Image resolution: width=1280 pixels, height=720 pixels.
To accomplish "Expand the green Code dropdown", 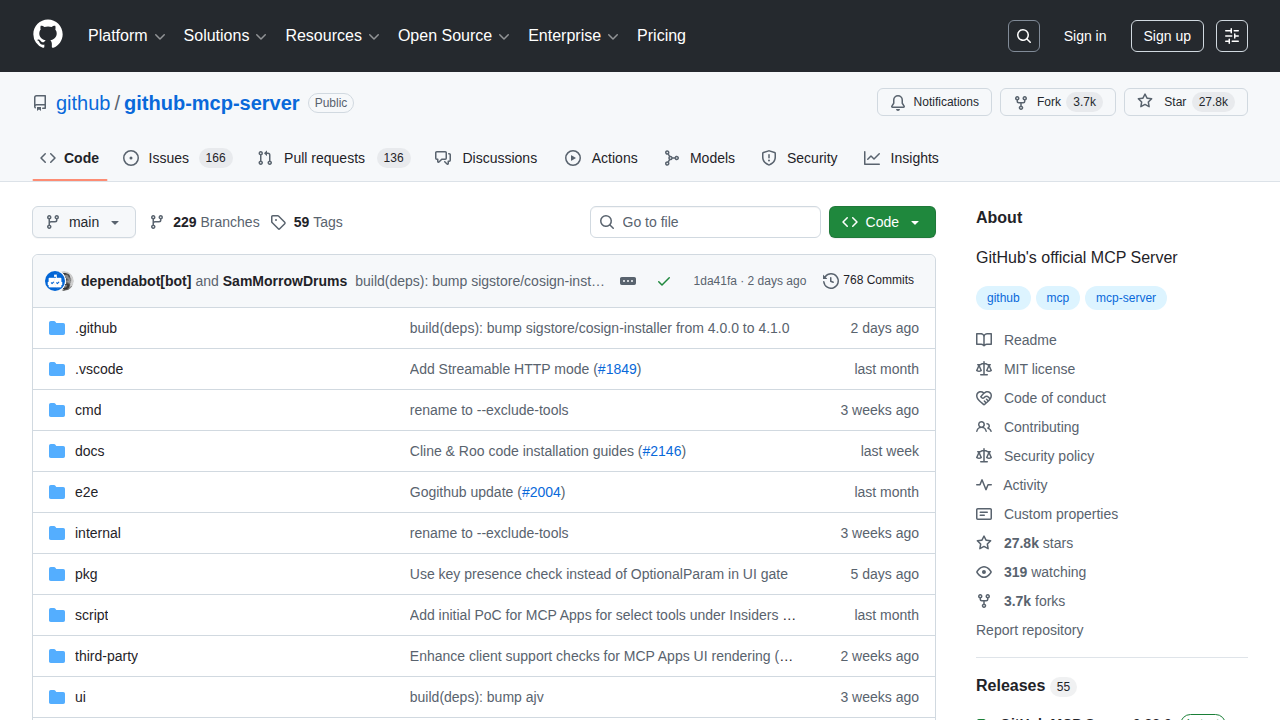I will tap(882, 222).
